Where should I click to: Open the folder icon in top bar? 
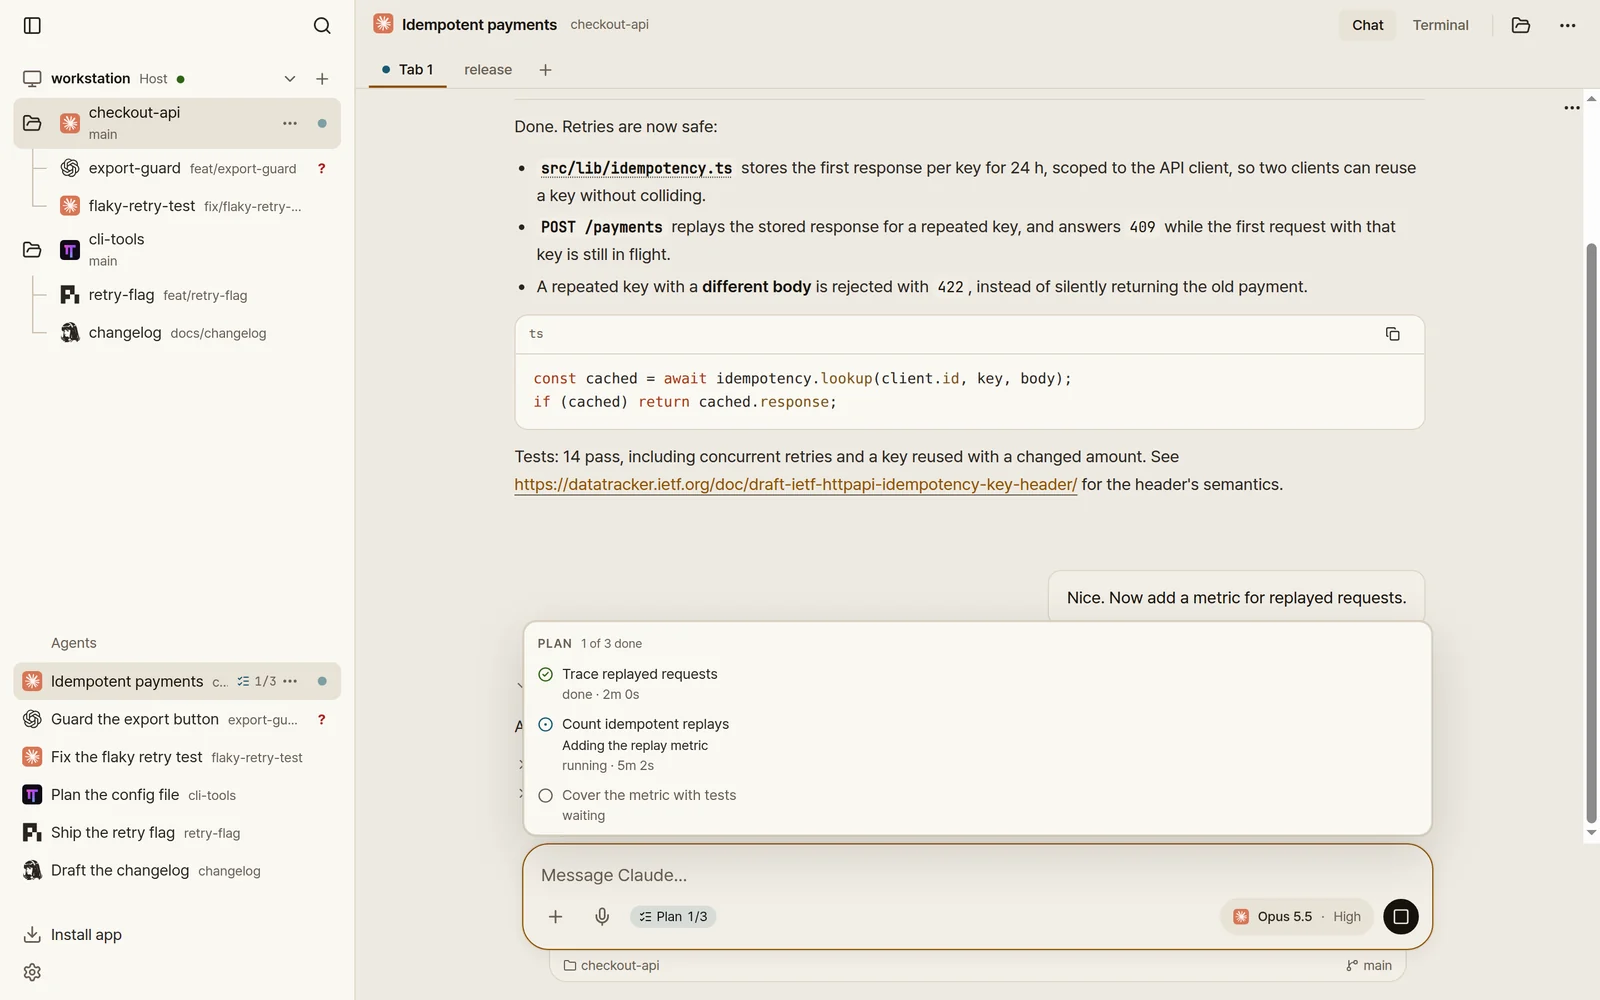1521,25
